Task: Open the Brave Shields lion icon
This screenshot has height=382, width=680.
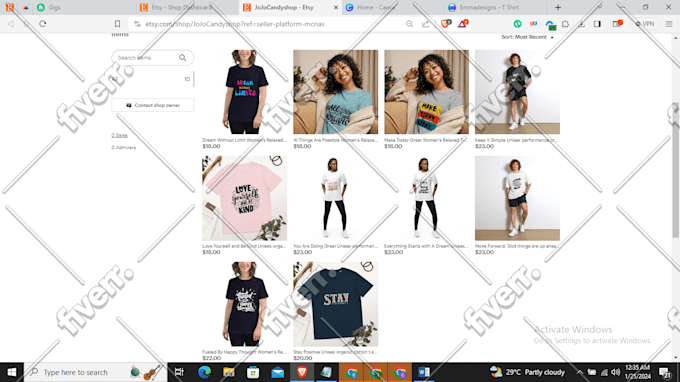Action: coord(445,23)
